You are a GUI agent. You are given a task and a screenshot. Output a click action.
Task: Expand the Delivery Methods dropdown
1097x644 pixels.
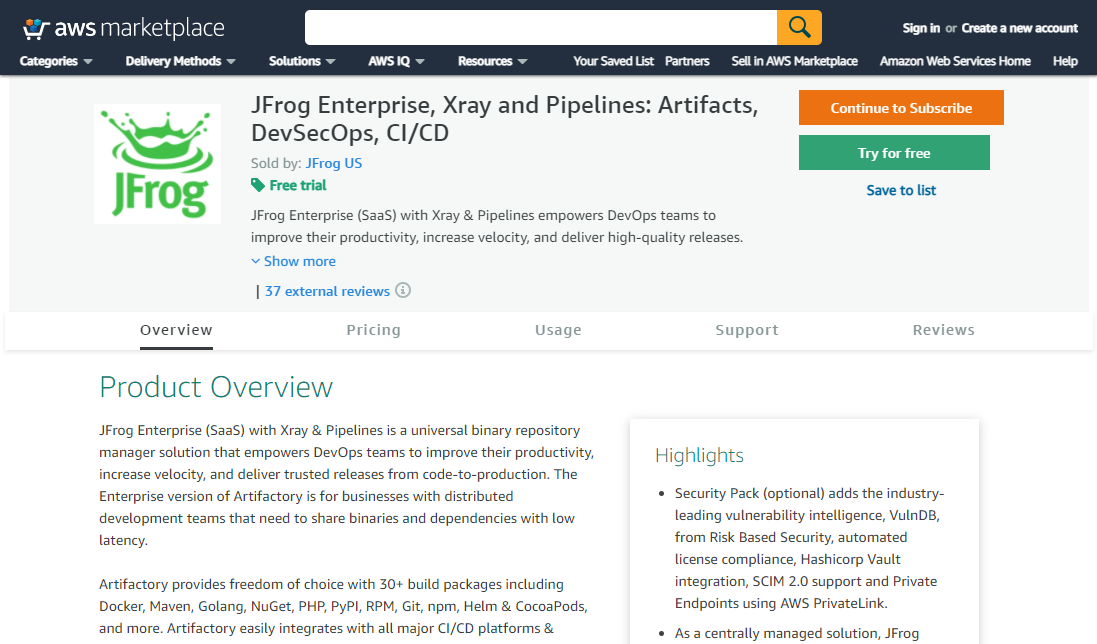[x=180, y=61]
